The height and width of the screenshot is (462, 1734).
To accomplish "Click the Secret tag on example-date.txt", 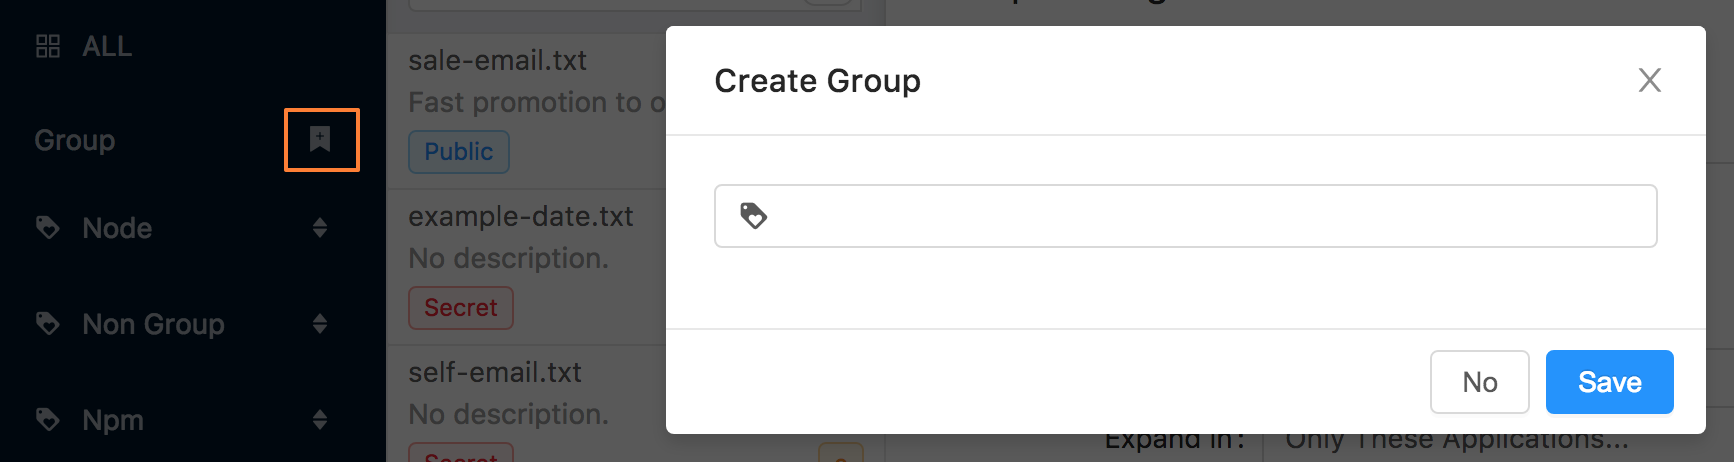I will click(461, 308).
